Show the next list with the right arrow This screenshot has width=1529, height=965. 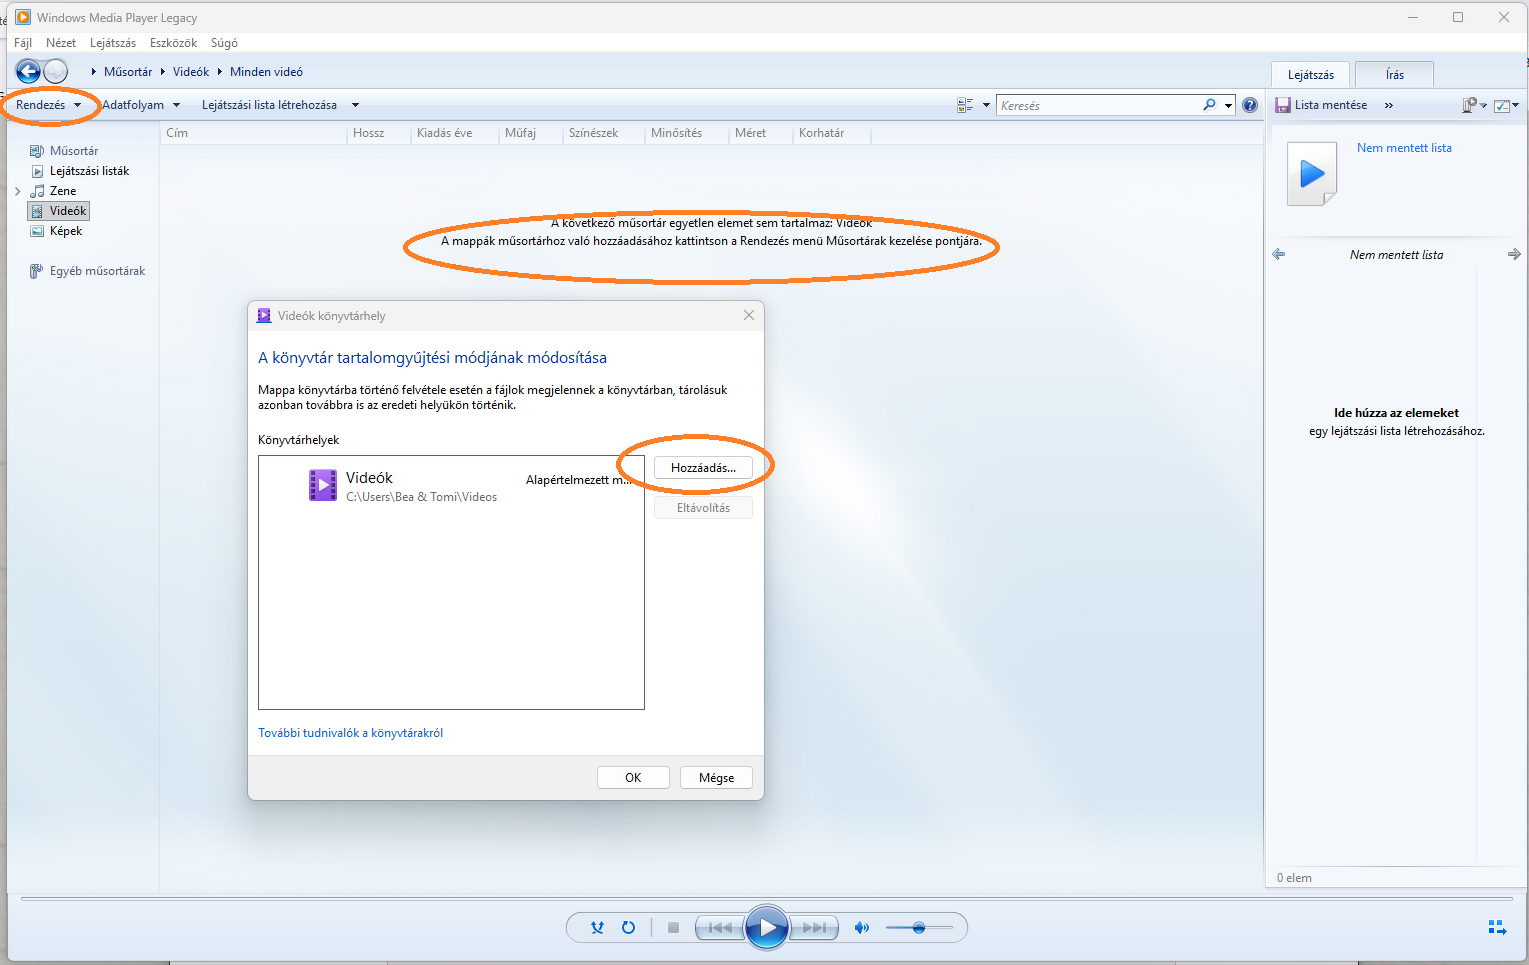coord(1514,254)
